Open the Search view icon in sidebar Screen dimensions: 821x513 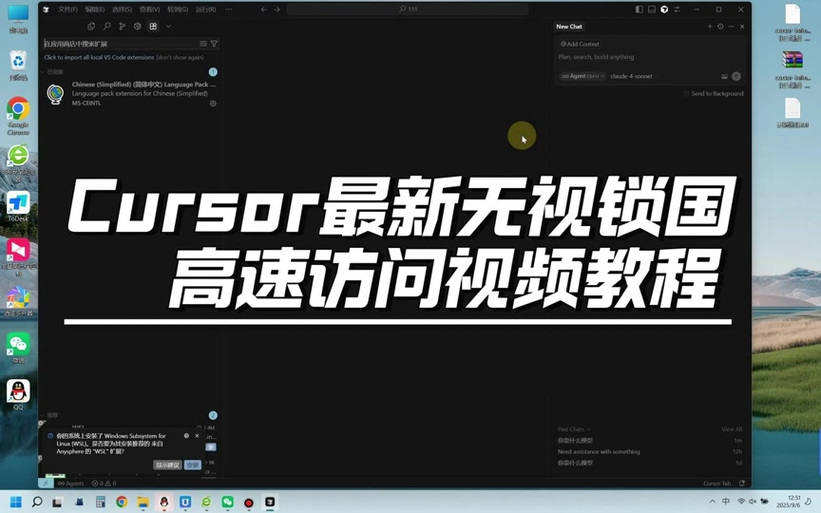click(x=107, y=26)
